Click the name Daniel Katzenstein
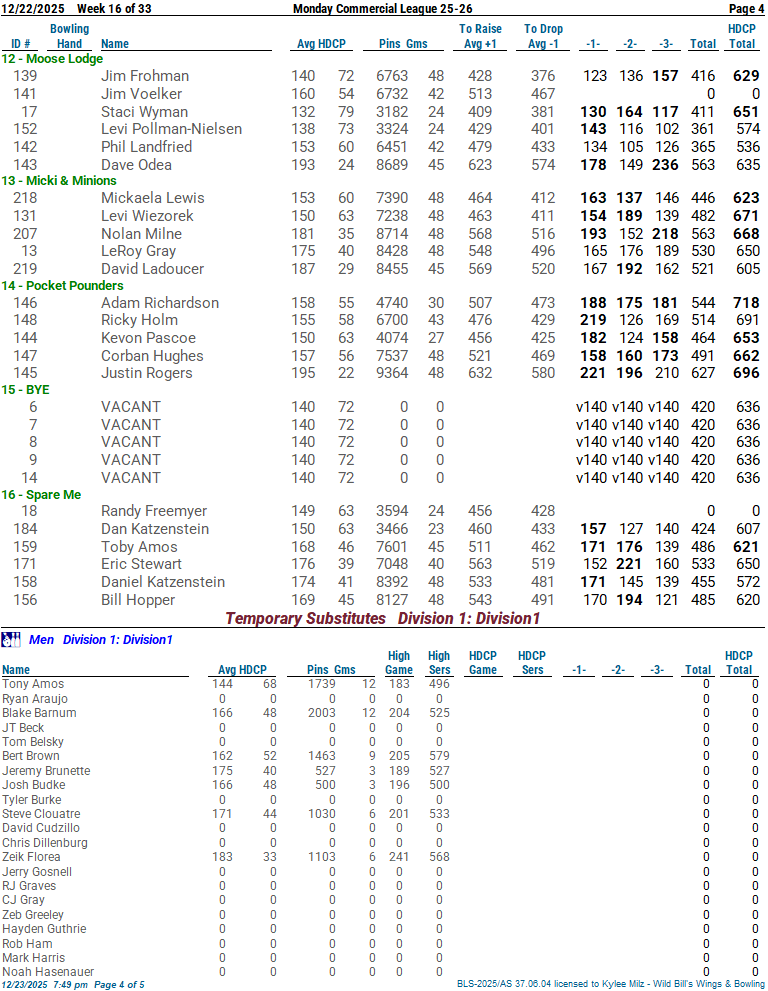 click(x=163, y=581)
